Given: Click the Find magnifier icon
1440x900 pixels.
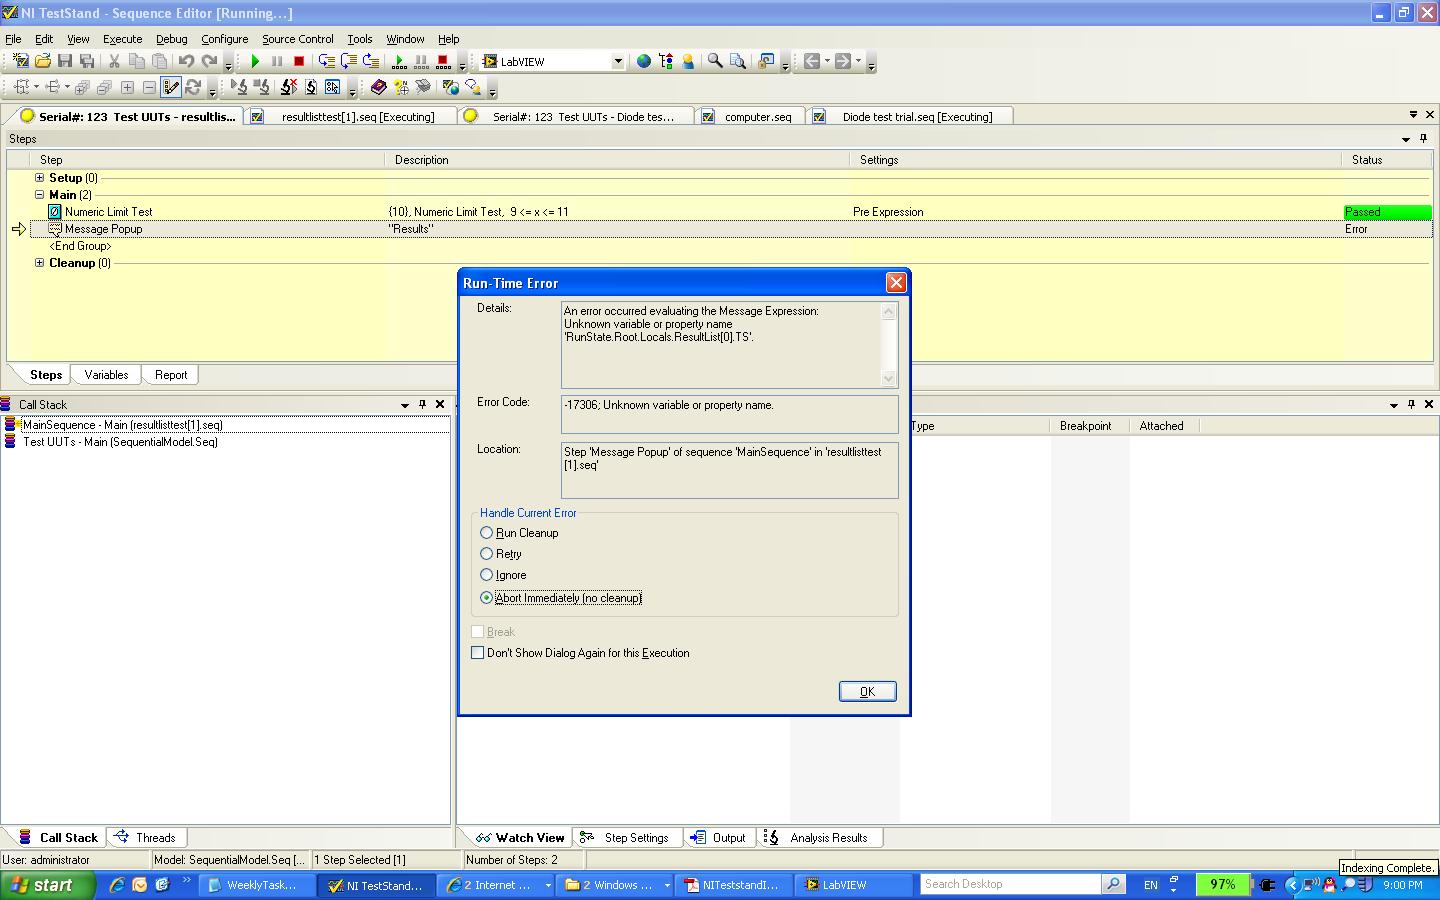Looking at the screenshot, I should coord(715,61).
